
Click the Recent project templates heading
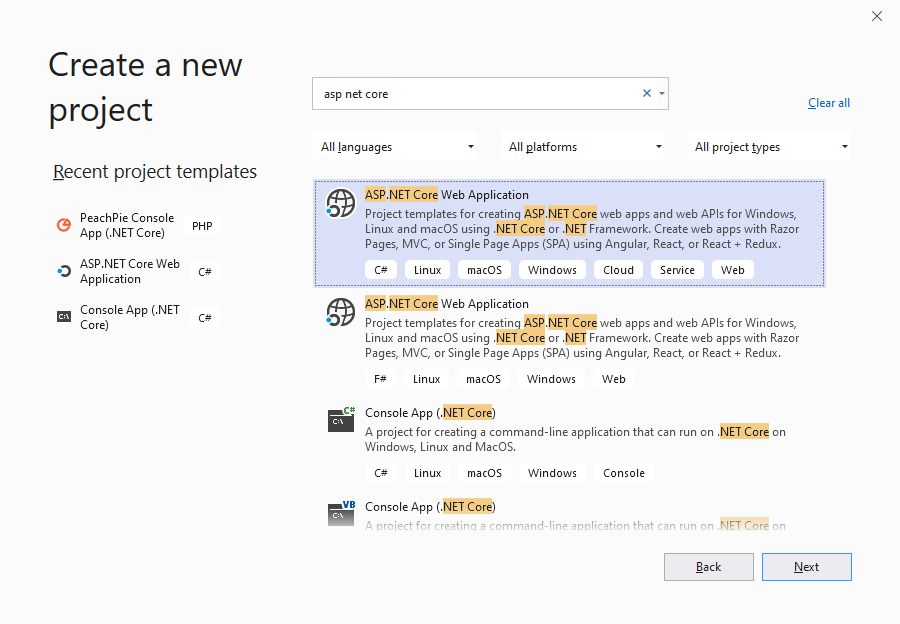pyautogui.click(x=155, y=172)
